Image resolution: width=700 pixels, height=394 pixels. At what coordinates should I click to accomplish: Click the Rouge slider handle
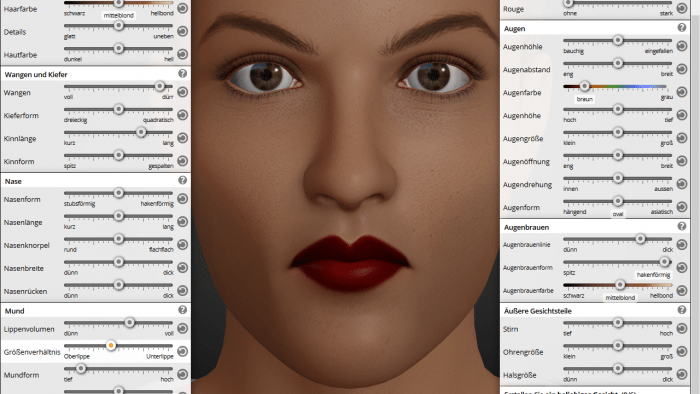(x=568, y=3)
